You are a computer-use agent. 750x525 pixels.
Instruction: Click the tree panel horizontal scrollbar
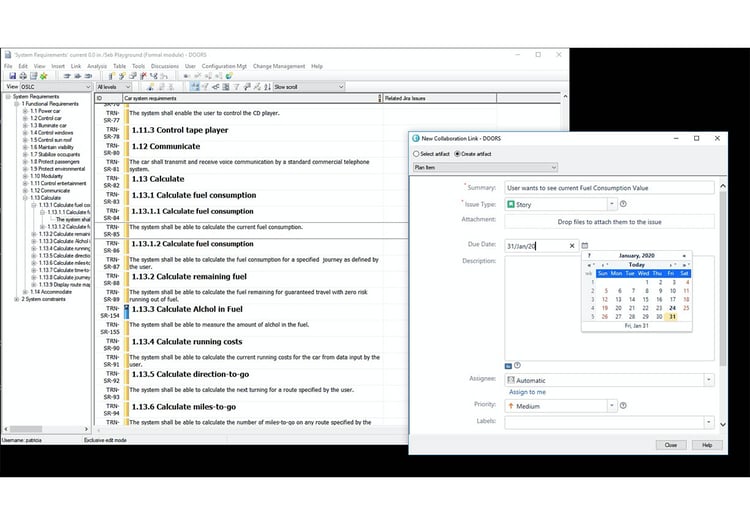point(46,429)
